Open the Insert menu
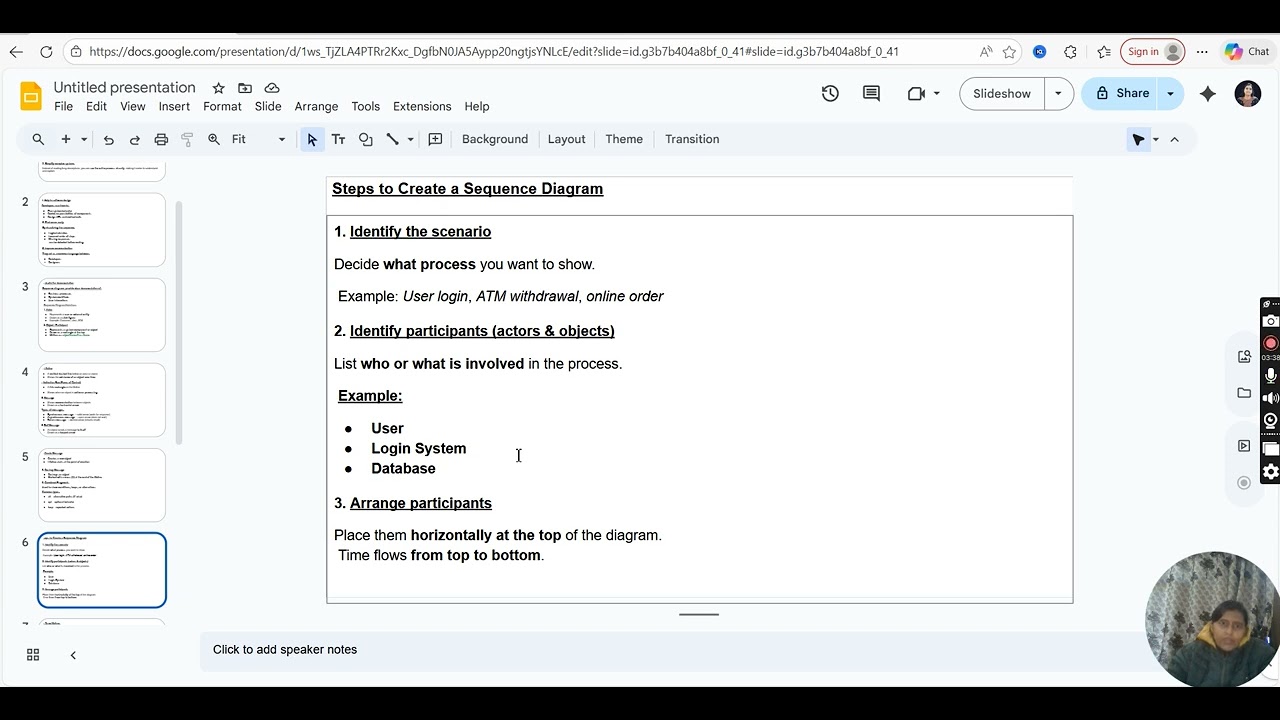1280x720 pixels. pos(174,106)
